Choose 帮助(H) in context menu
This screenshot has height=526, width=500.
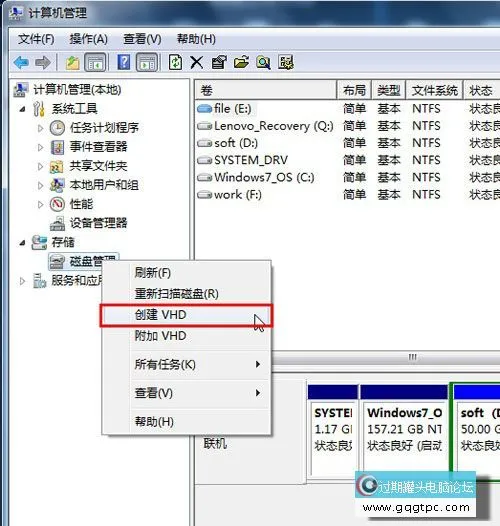(x=186, y=422)
